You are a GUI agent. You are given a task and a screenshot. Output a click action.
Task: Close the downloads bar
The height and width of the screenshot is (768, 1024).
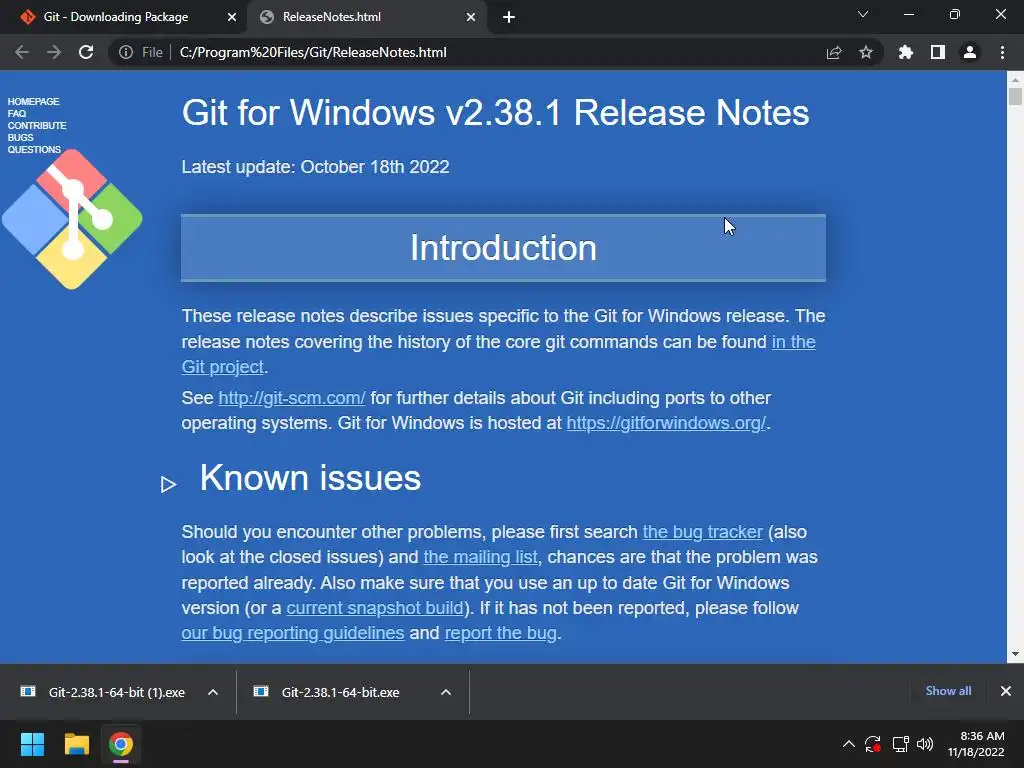click(1006, 691)
